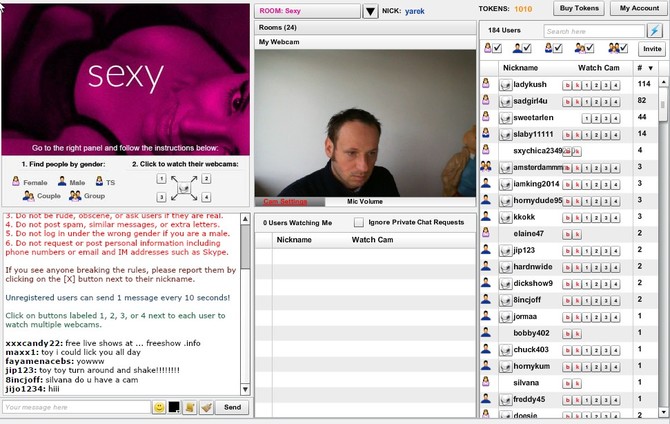Image resolution: width=670 pixels, height=424 pixels.
Task: Watch jip123 in cam slot 1
Action: (x=587, y=251)
